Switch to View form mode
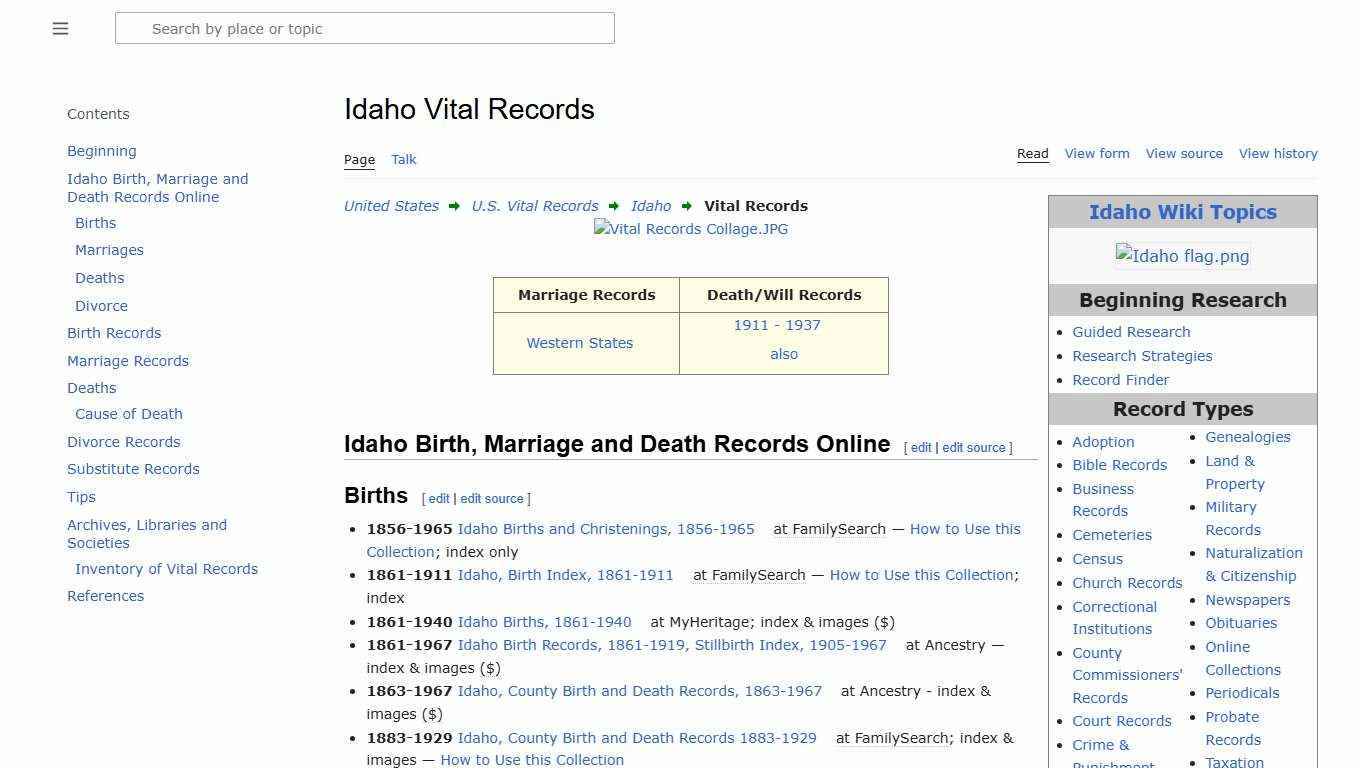This screenshot has height=768, width=1366. (1097, 153)
